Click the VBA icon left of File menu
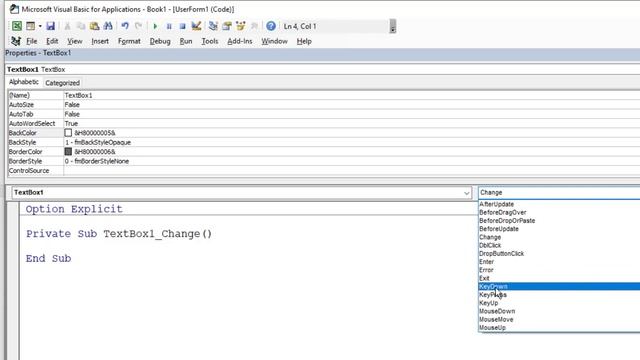The height and width of the screenshot is (360, 640). (16, 41)
